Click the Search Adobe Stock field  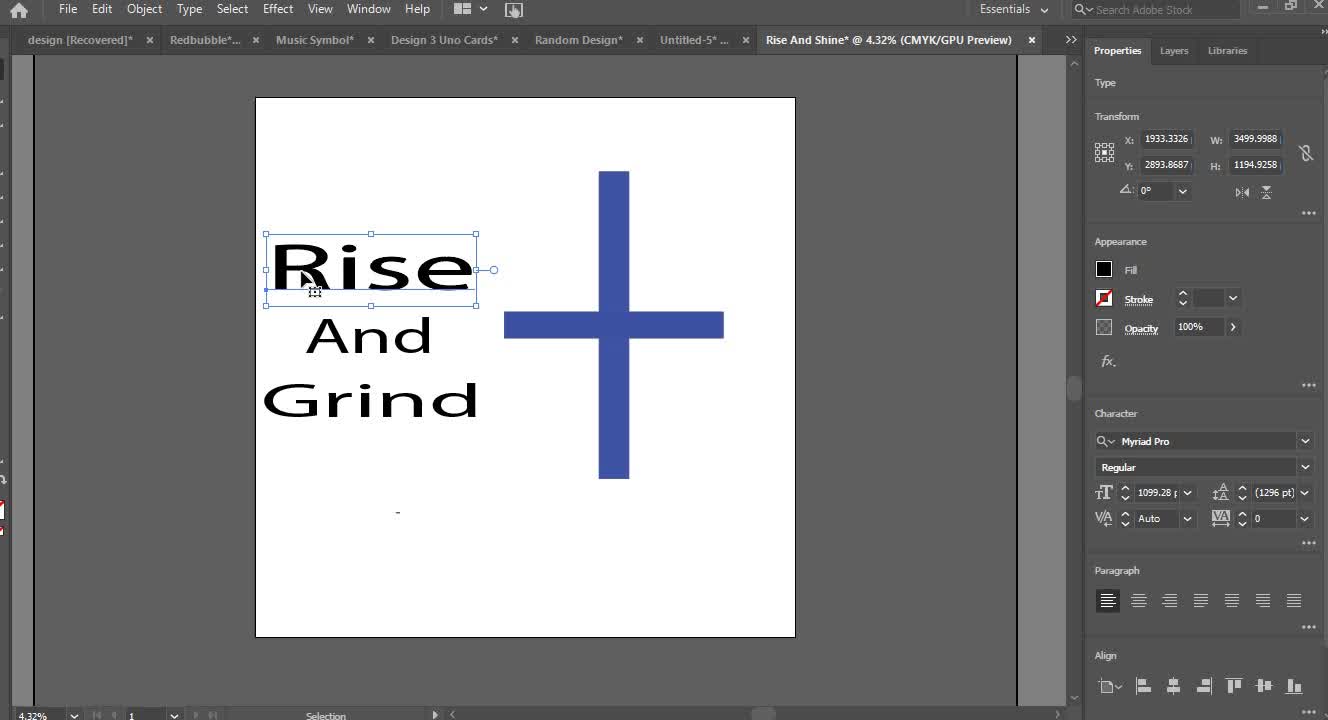tap(1156, 9)
